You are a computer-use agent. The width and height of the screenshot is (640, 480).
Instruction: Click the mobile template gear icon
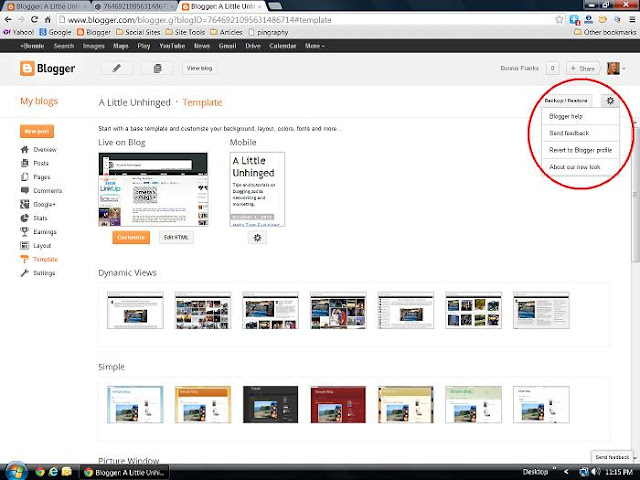pos(257,238)
